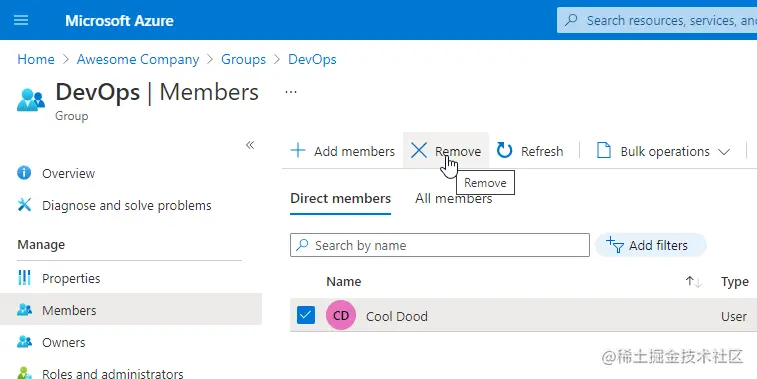Click the DevOps group icon

tap(30, 100)
